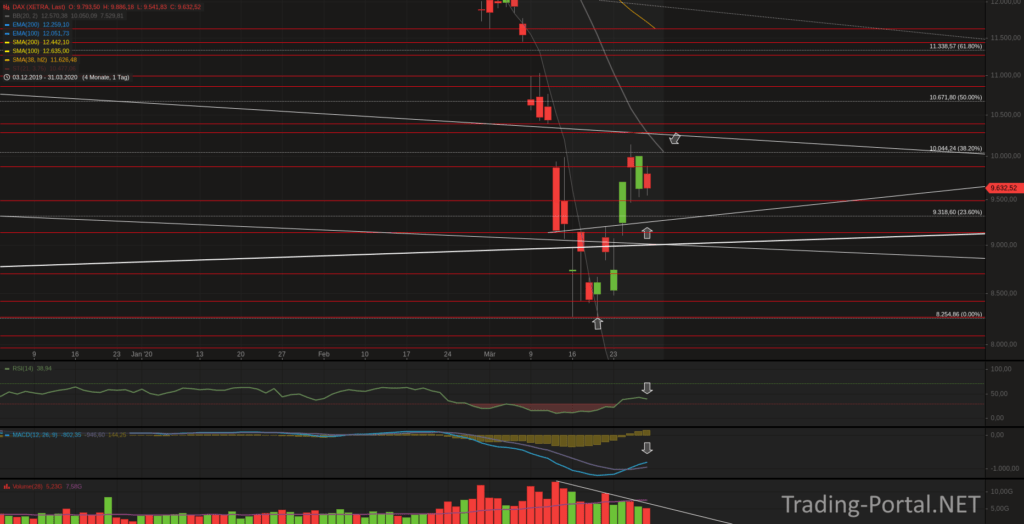Click the 'Feb' label on the time axis
1024x524 pixels.
tap(323, 354)
